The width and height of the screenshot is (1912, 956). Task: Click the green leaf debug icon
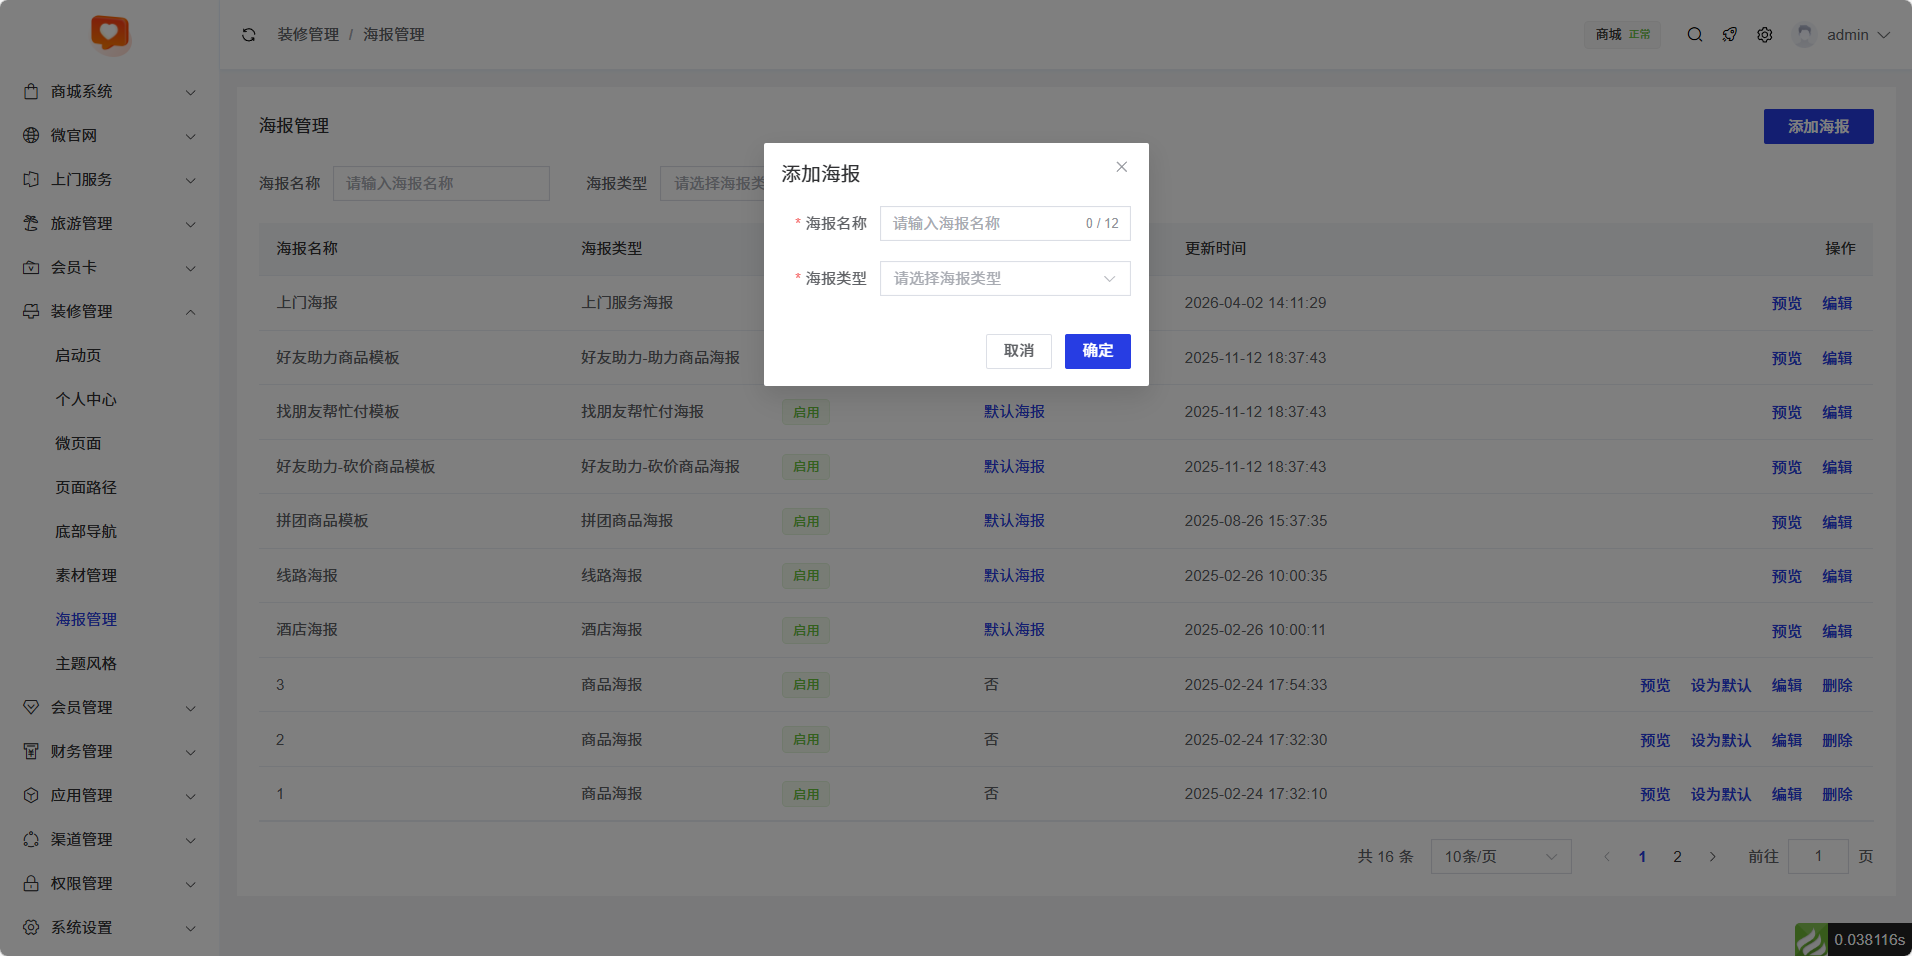pyautogui.click(x=1811, y=940)
